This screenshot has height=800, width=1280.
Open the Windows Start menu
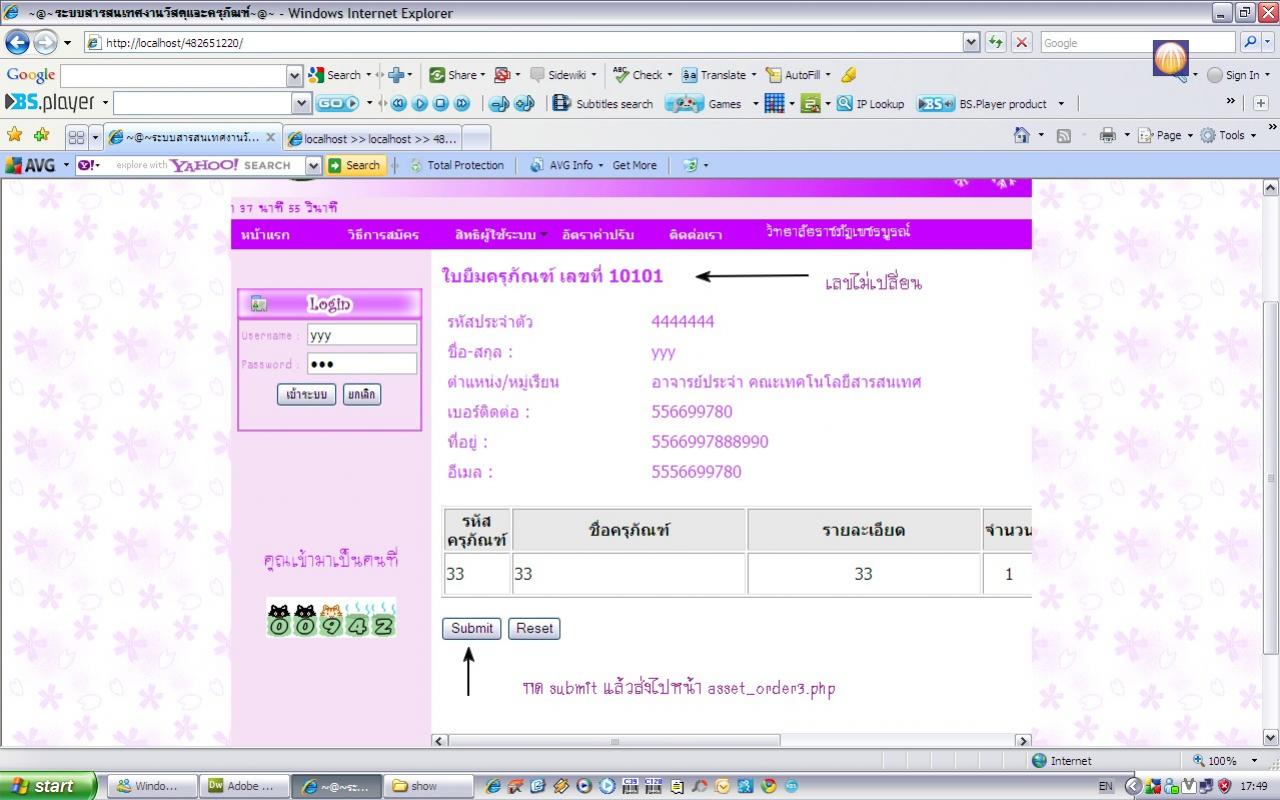(x=48, y=786)
